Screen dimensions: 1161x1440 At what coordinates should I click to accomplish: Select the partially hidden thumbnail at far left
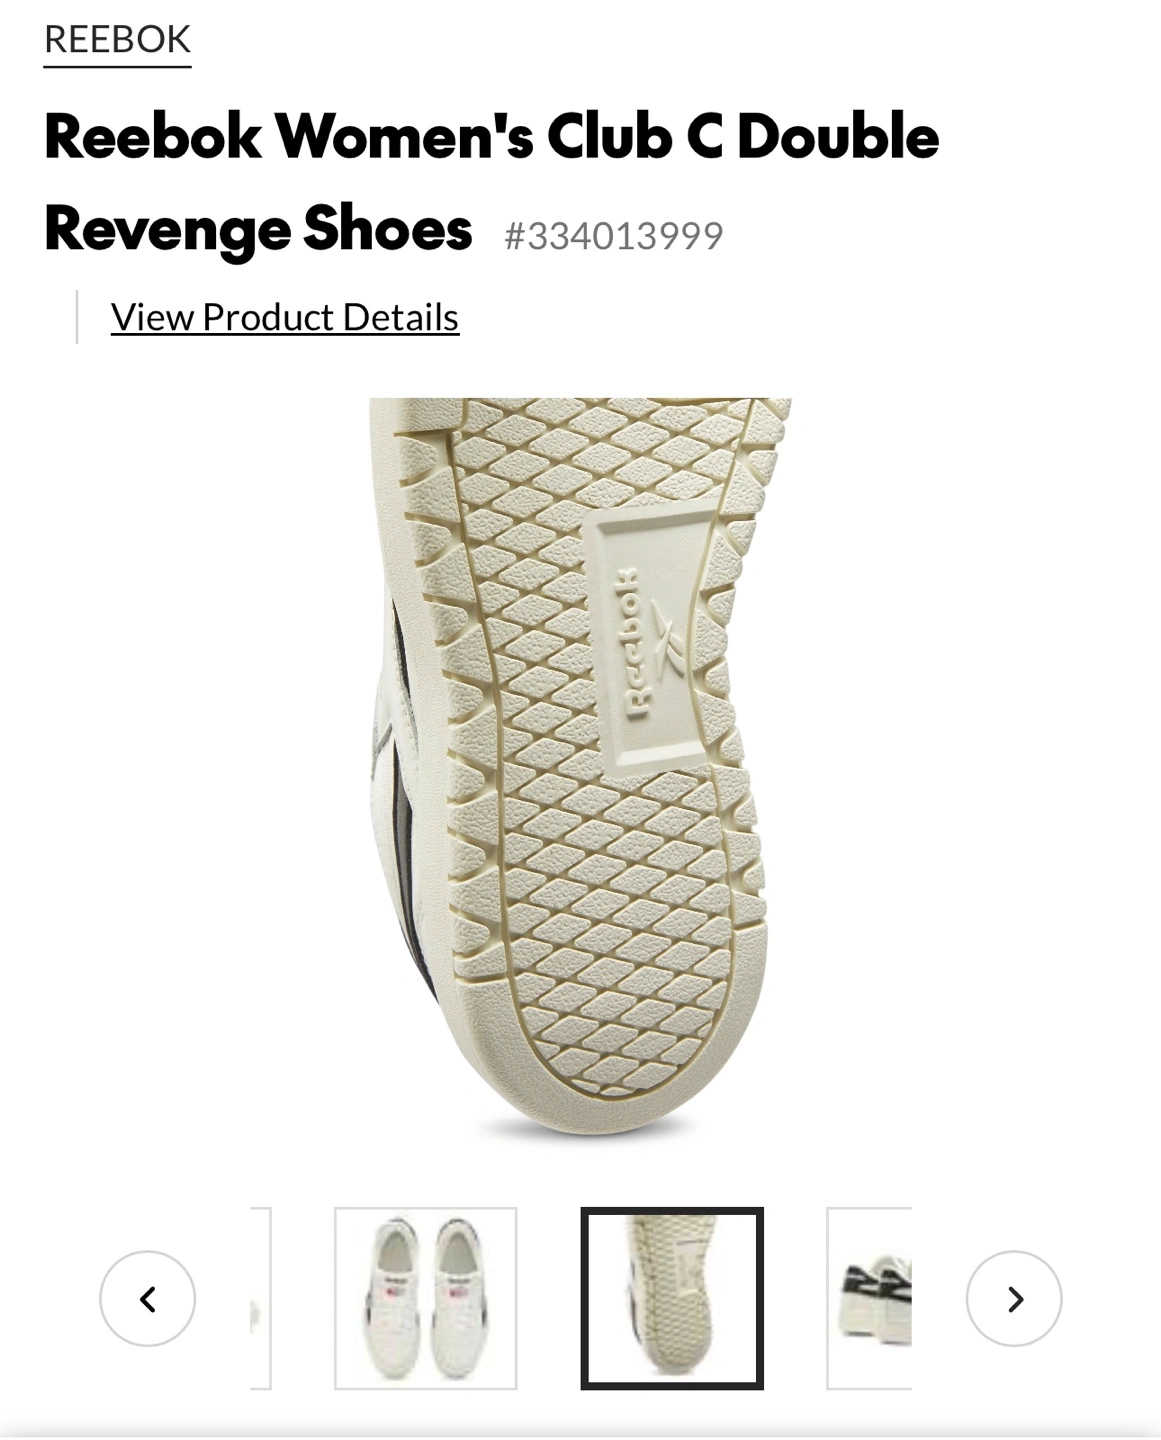[260, 1299]
